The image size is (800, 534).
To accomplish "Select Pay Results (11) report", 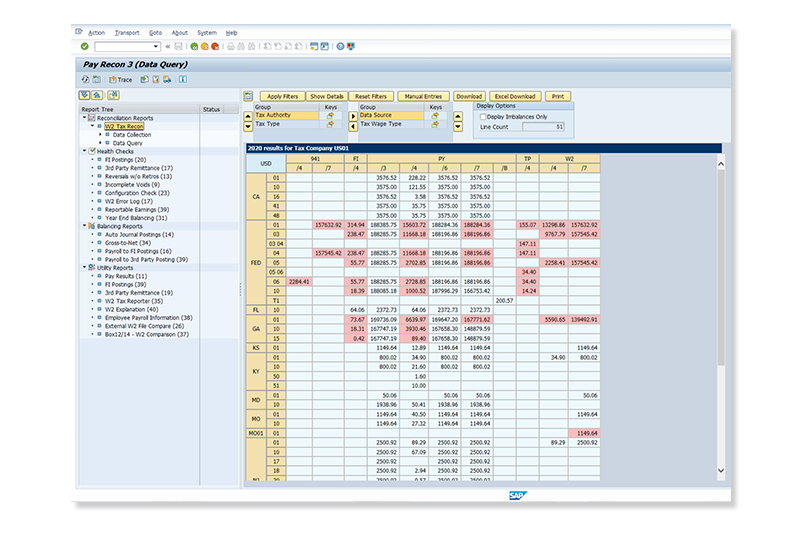I will point(126,276).
